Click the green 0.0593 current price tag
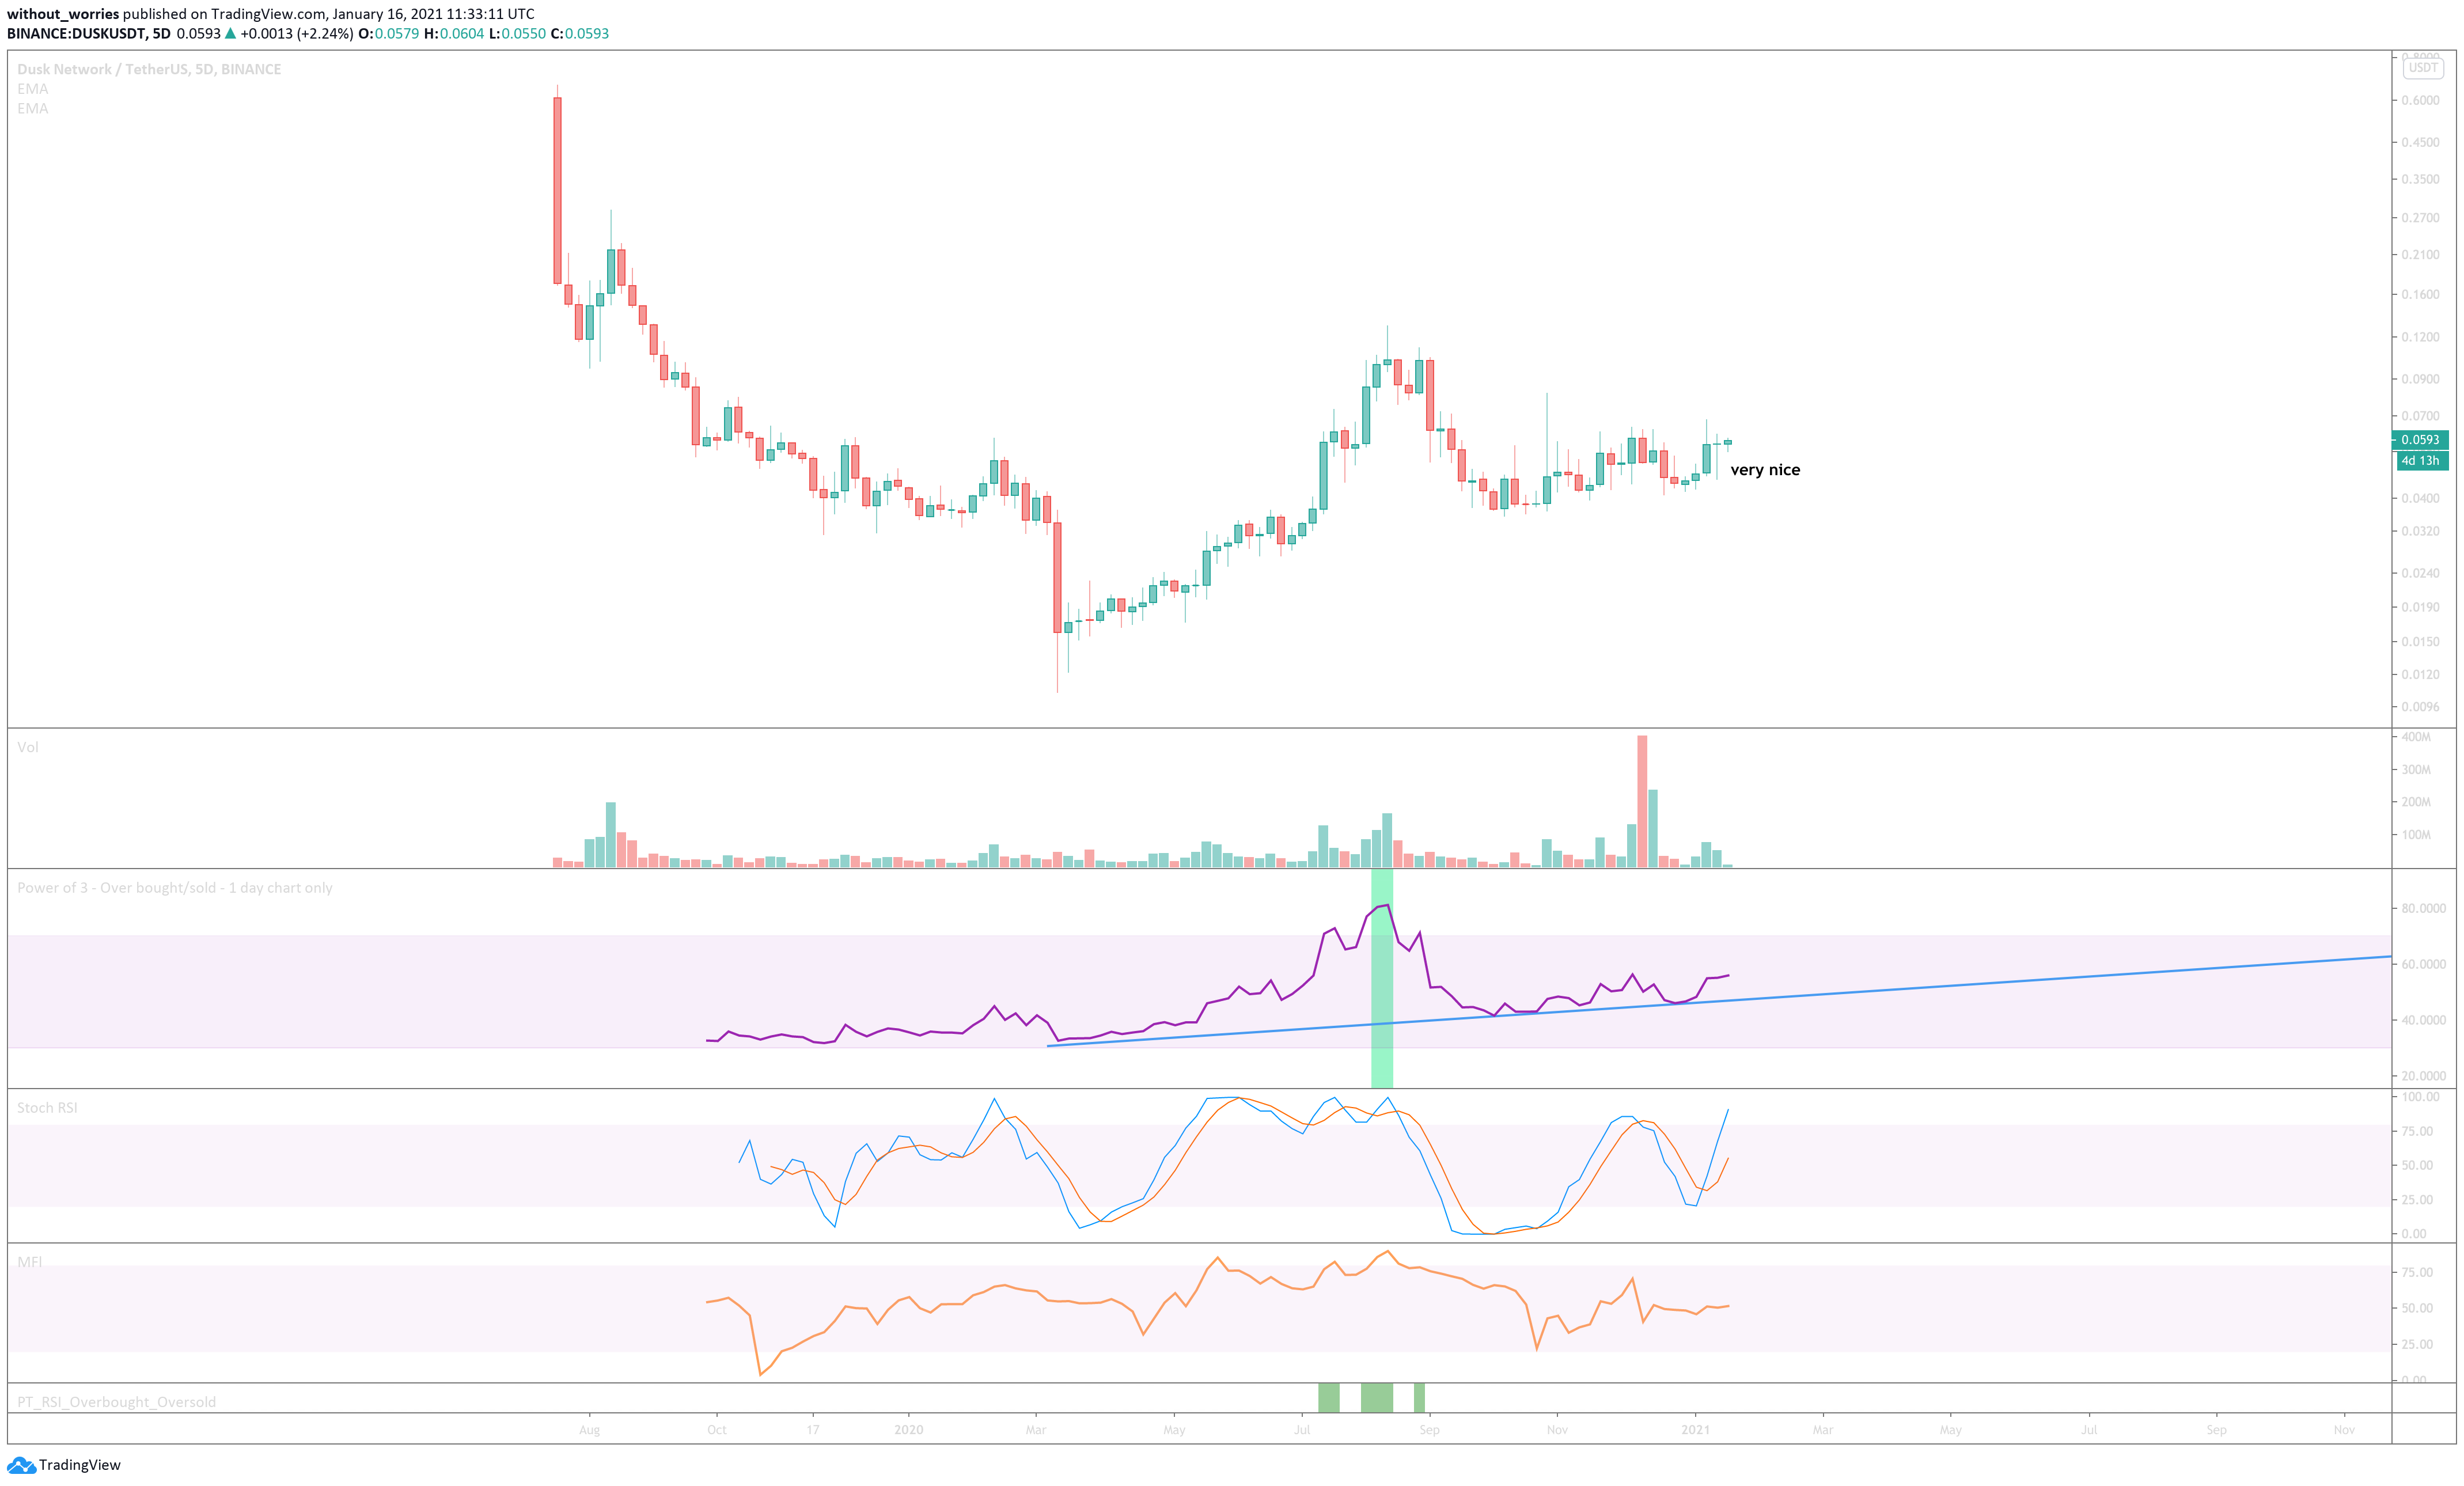Image resolution: width=2464 pixels, height=1486 pixels. pos(2420,440)
